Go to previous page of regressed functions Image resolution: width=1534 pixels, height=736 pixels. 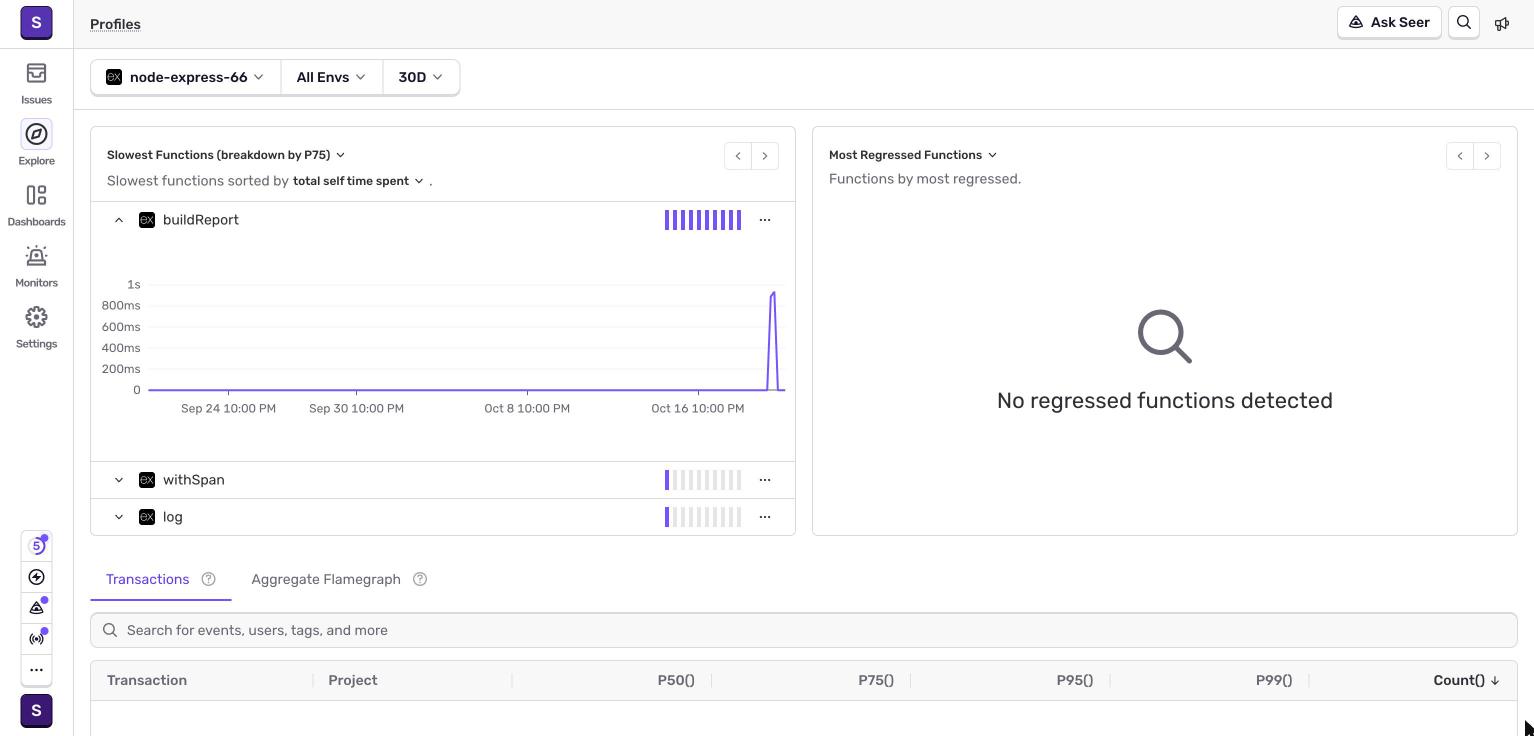click(1460, 156)
